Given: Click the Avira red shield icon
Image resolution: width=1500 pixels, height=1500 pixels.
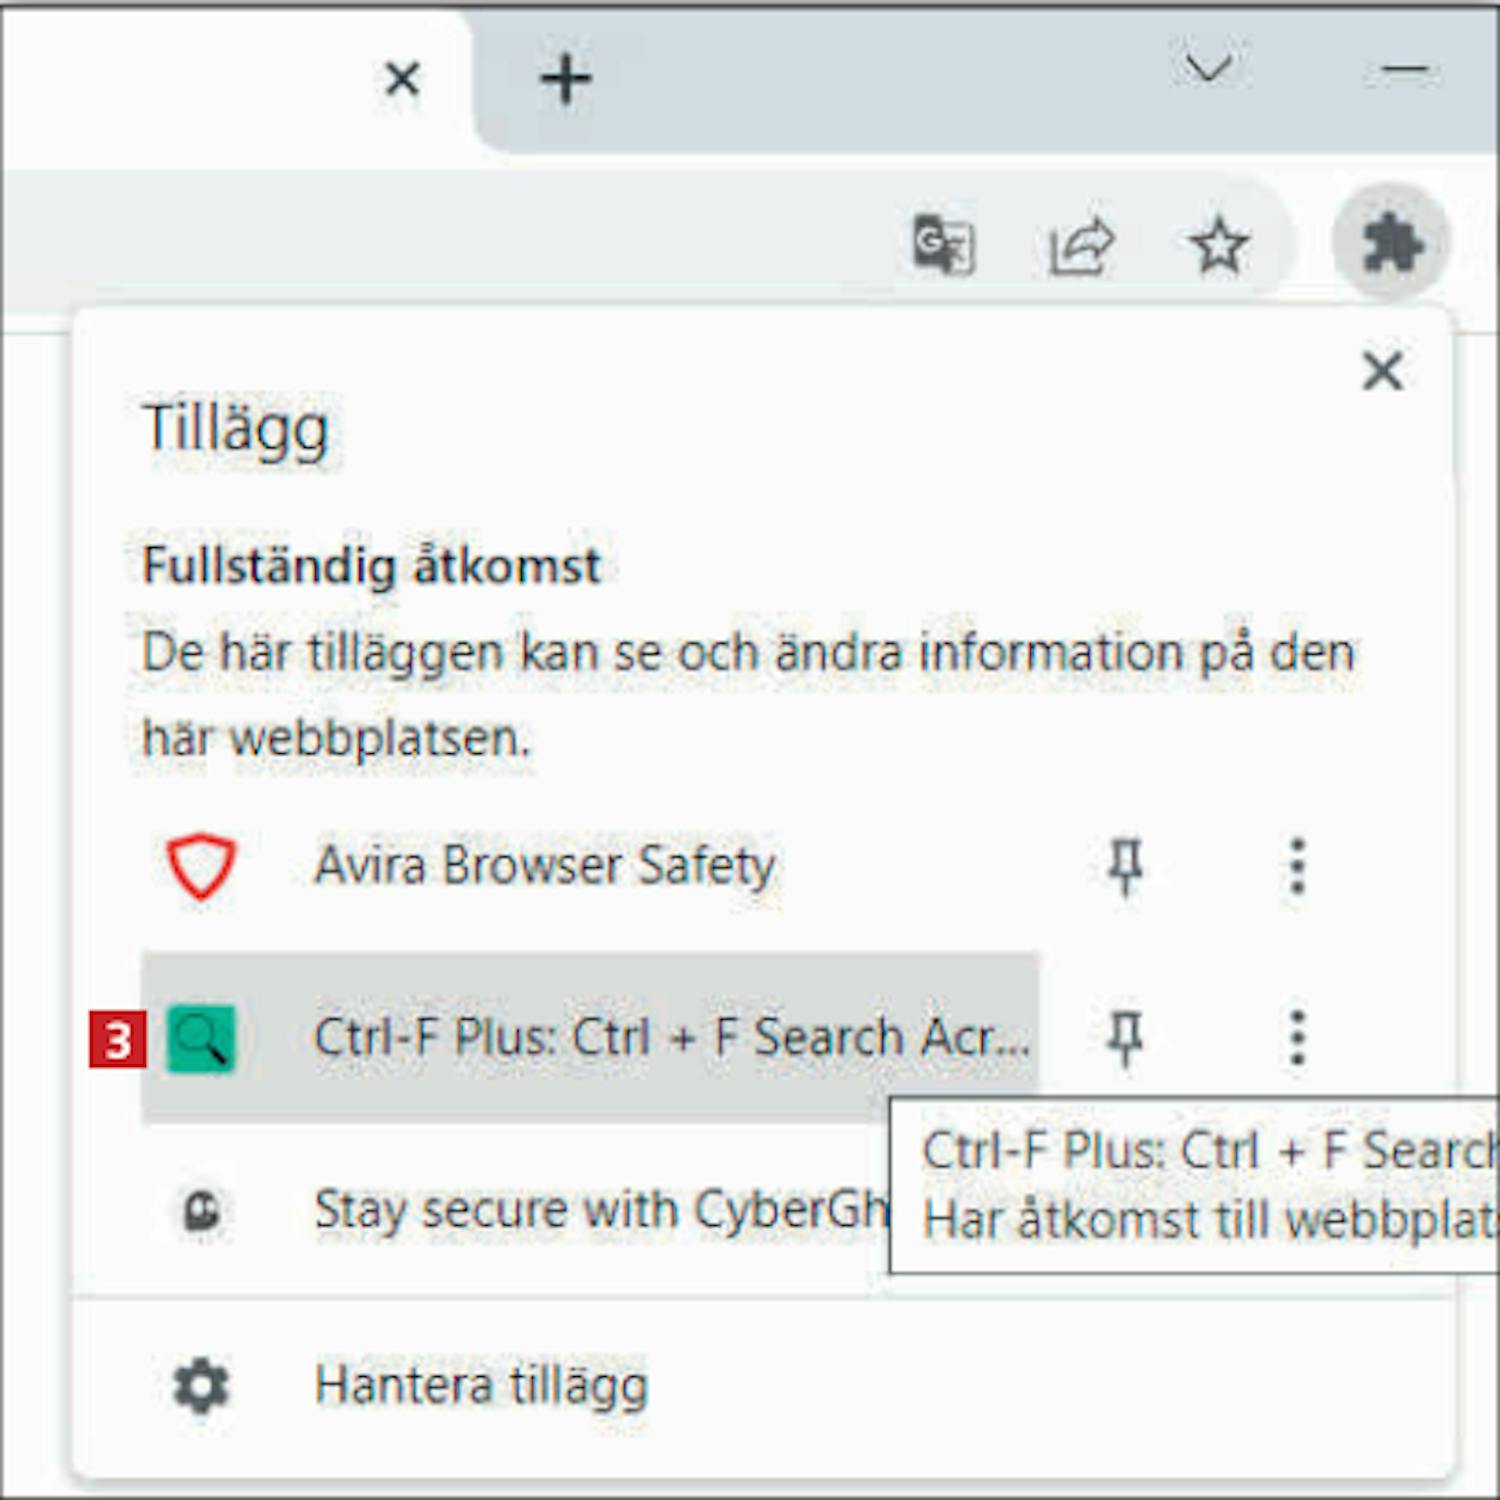Looking at the screenshot, I should point(201,866).
